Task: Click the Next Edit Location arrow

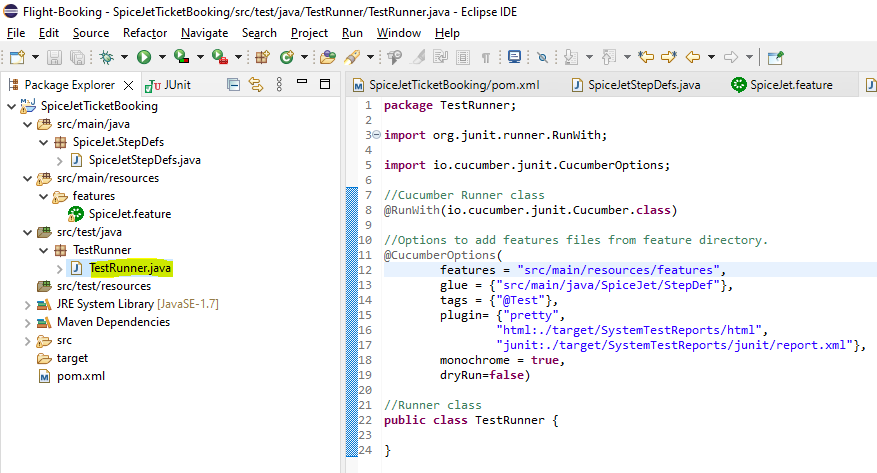Action: click(669, 57)
